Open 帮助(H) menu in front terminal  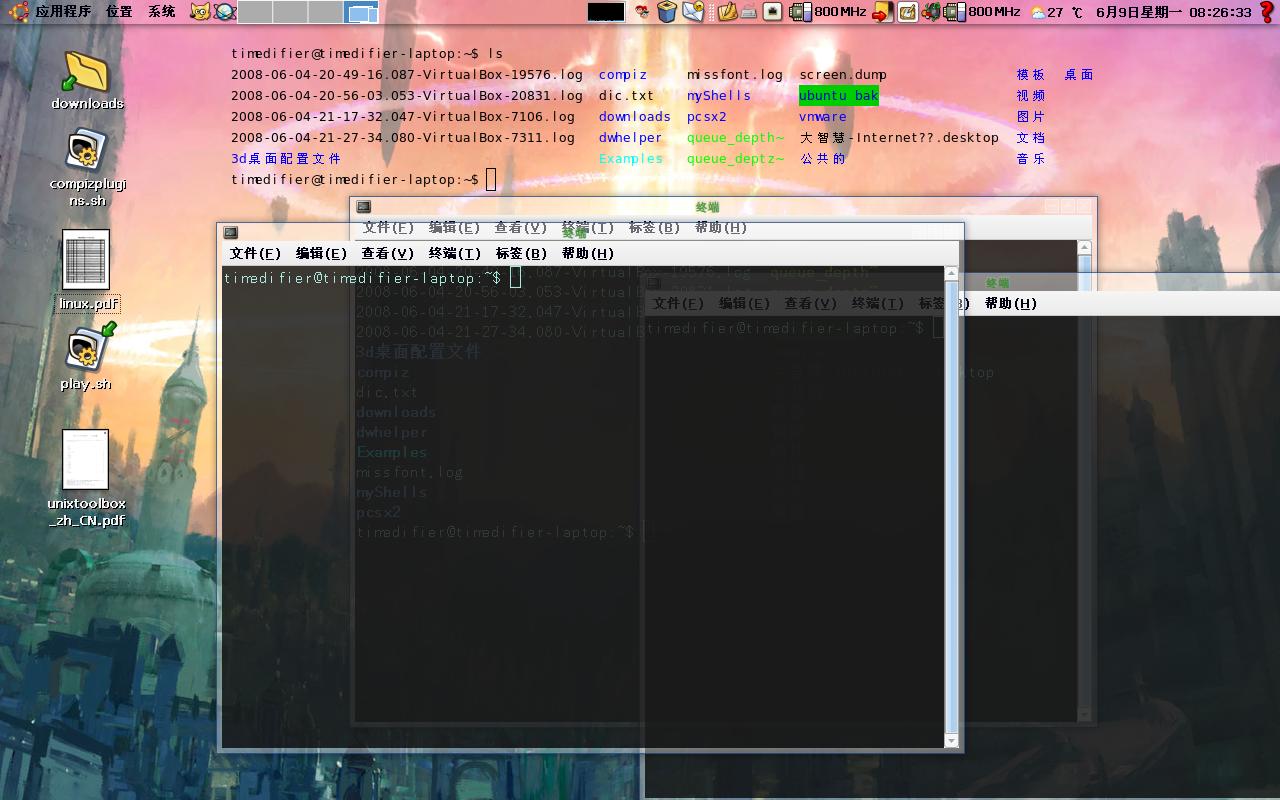588,254
